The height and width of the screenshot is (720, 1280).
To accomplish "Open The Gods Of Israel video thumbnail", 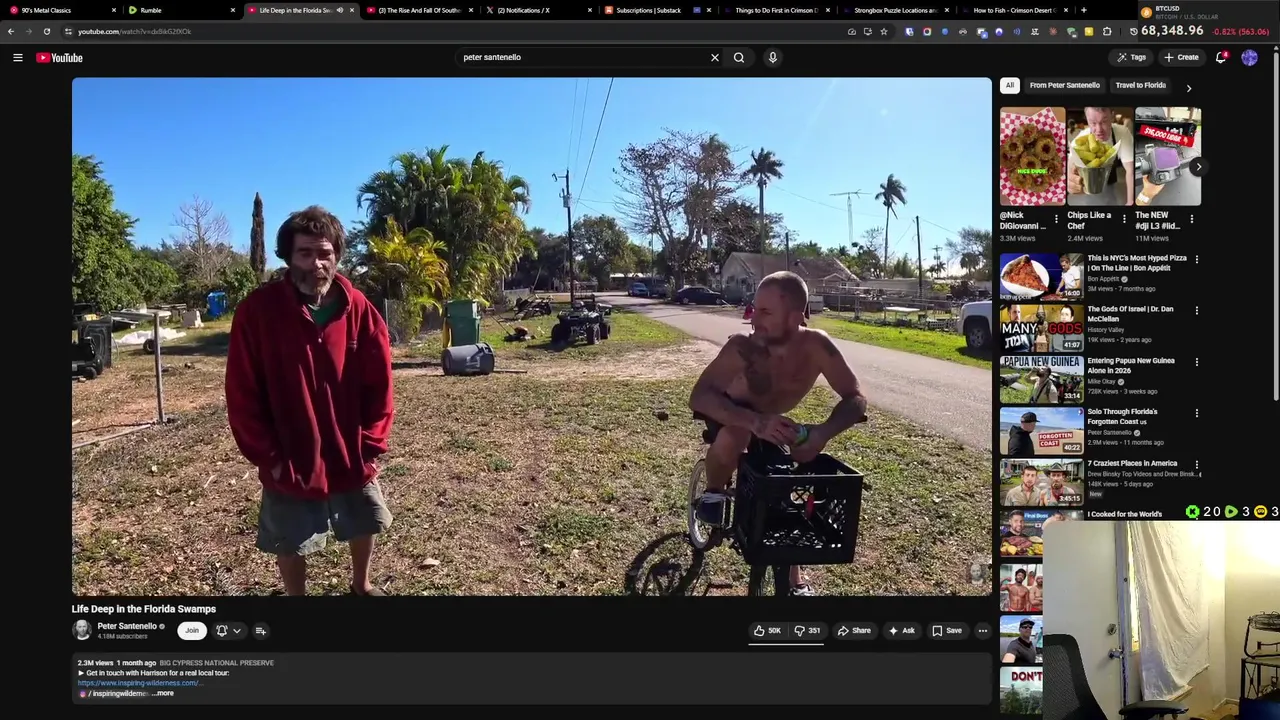I will point(1041,328).
